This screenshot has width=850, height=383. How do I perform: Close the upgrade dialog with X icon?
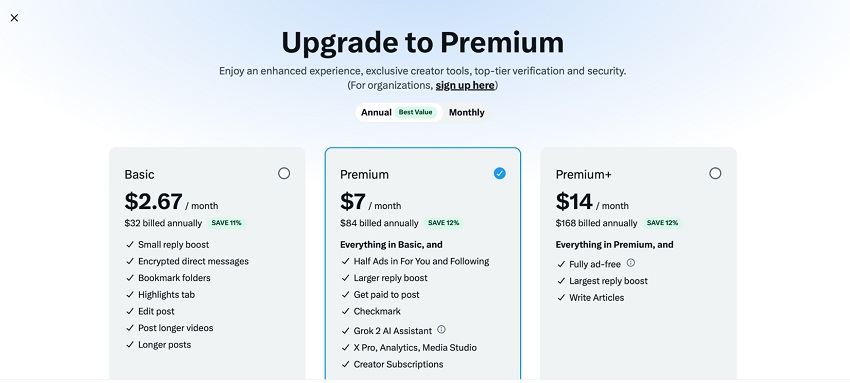click(14, 18)
